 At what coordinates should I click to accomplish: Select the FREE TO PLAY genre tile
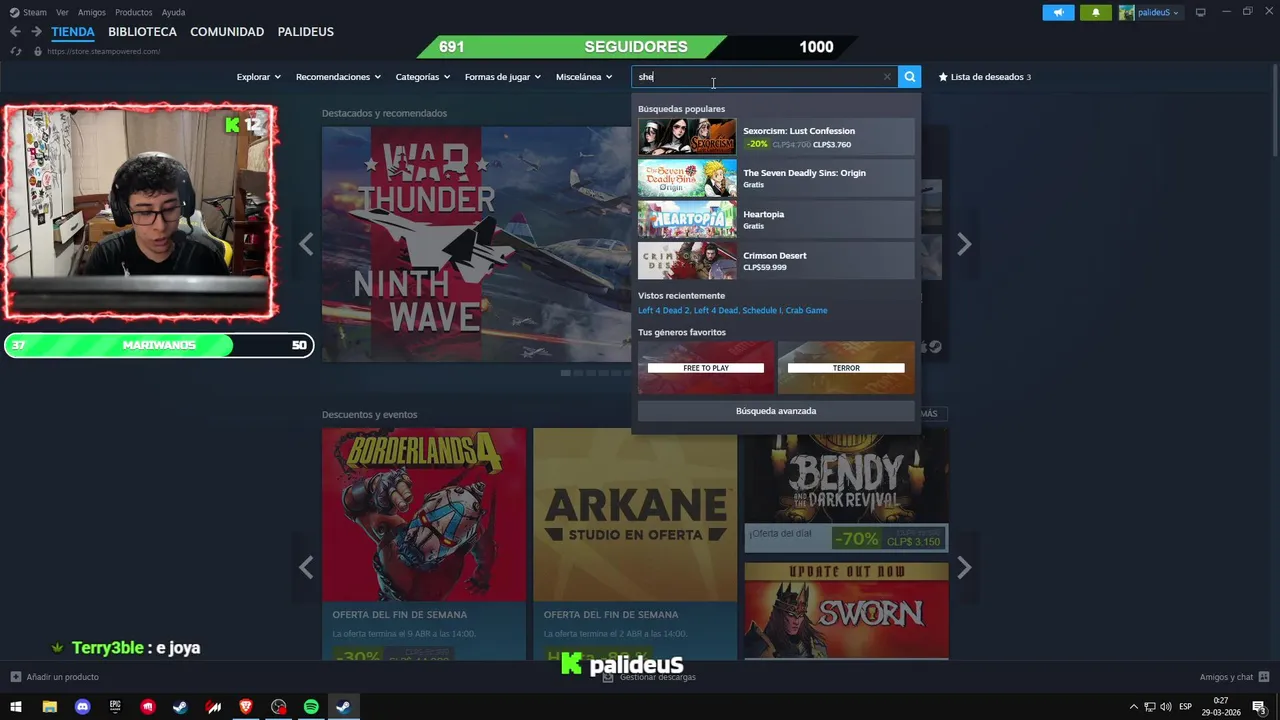click(x=706, y=367)
